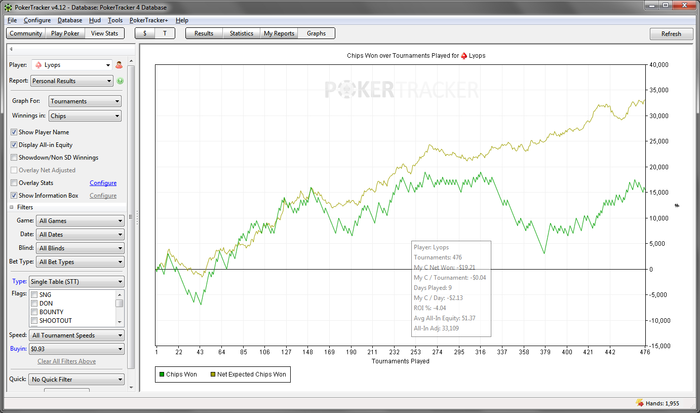Switch to the Play Poker tab

click(65, 33)
